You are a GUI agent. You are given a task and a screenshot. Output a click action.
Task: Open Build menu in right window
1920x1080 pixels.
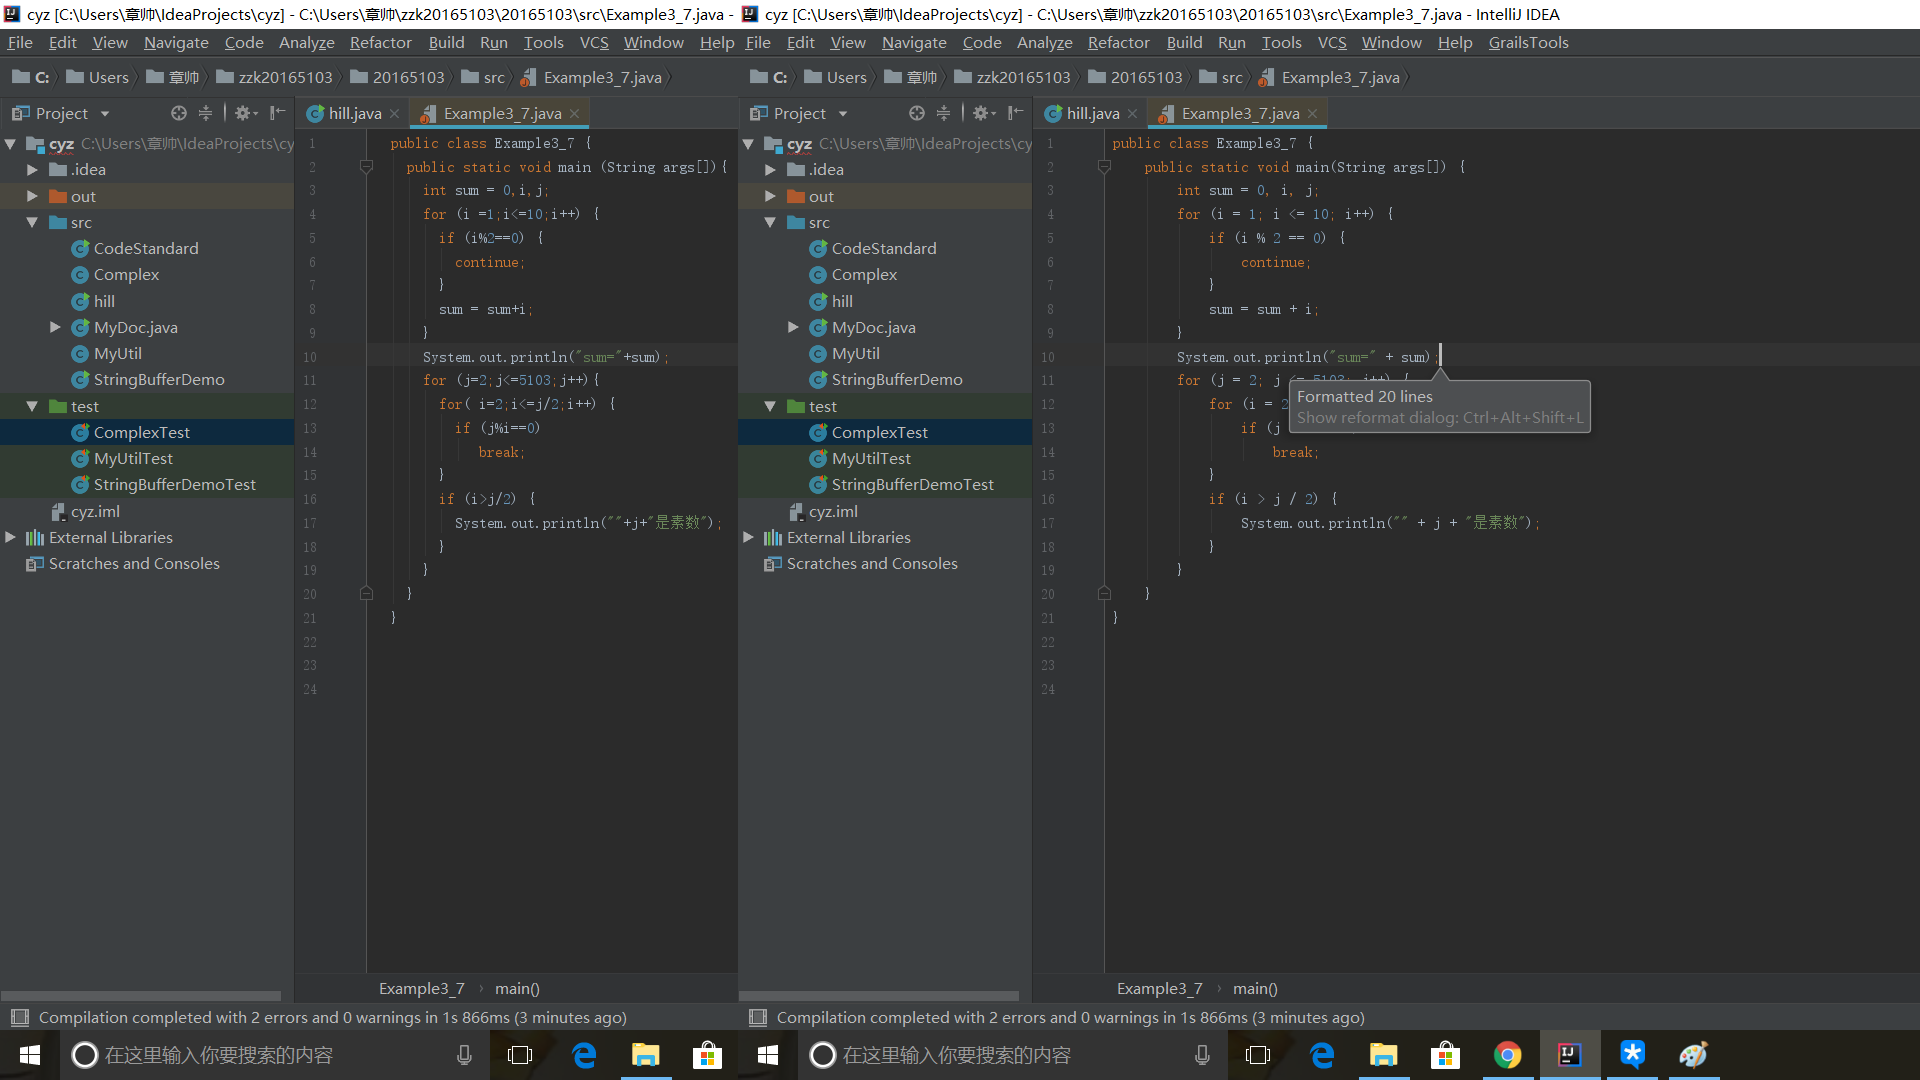point(1184,43)
